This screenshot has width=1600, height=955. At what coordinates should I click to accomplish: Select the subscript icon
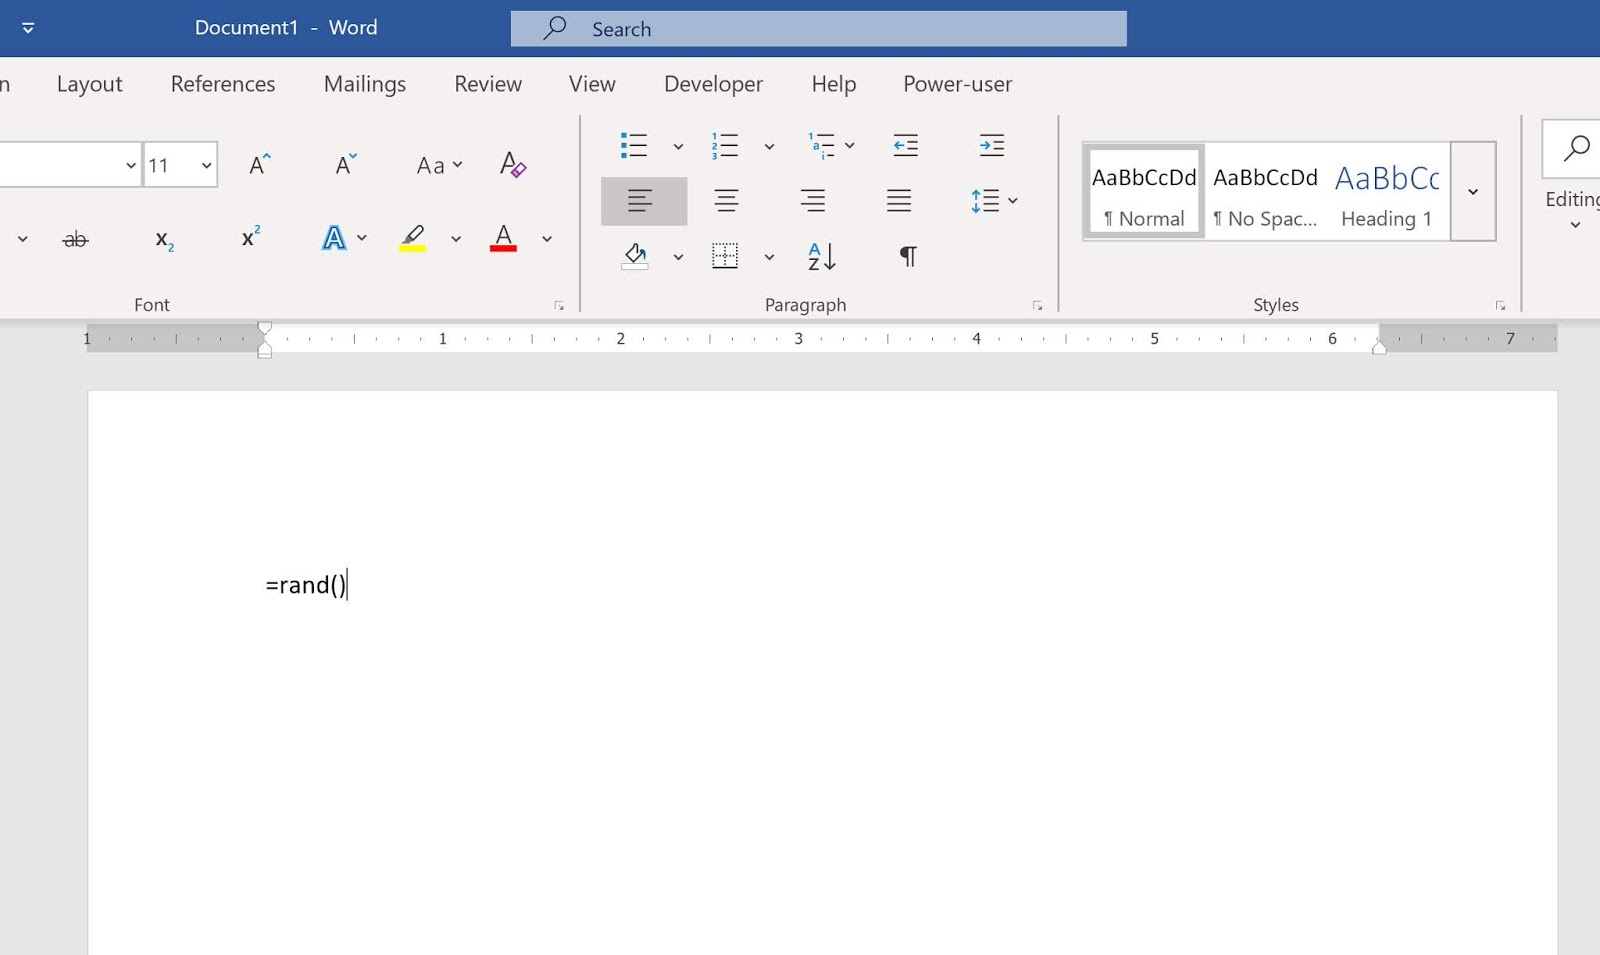click(162, 239)
